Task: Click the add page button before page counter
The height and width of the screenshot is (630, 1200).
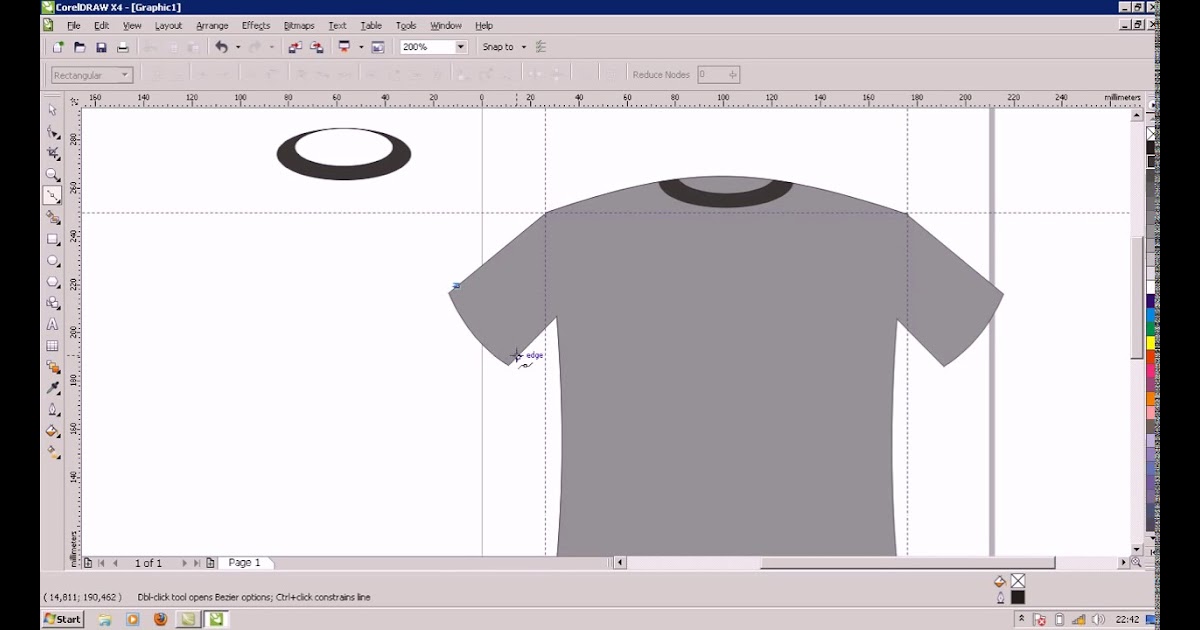Action: 89,563
